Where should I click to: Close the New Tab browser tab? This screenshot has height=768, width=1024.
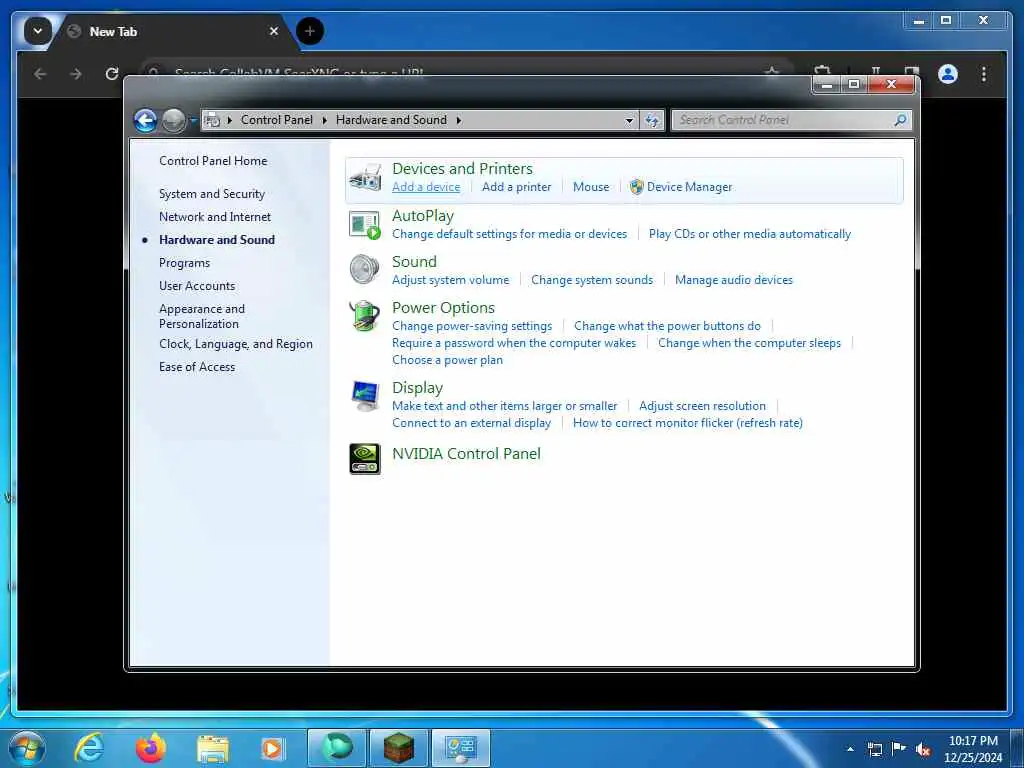click(274, 31)
